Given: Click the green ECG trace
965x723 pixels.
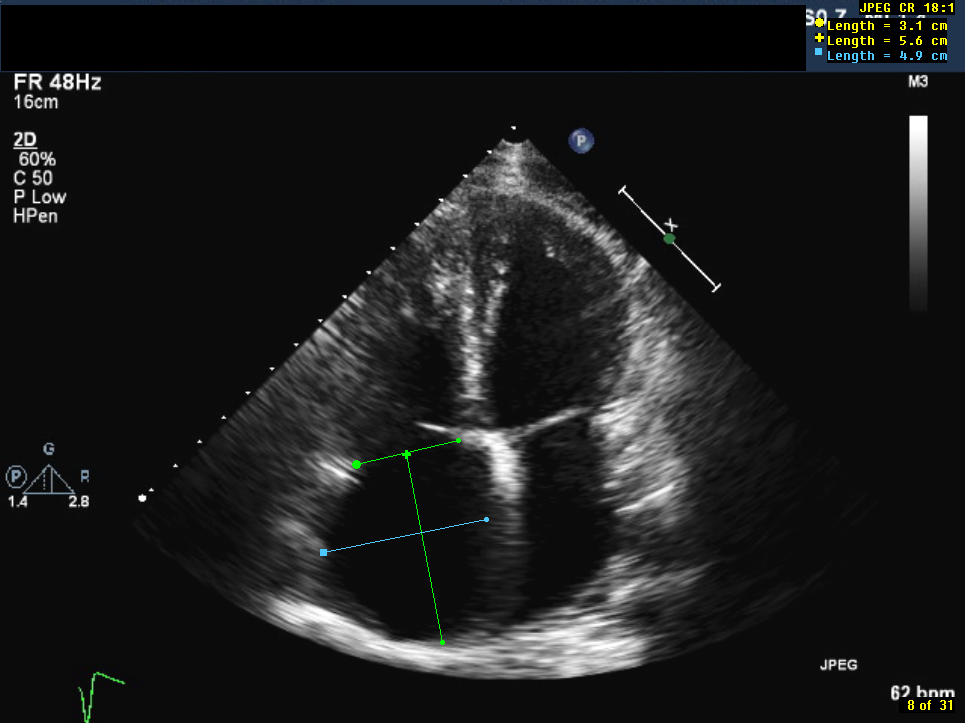Looking at the screenshot, I should pos(100,688).
